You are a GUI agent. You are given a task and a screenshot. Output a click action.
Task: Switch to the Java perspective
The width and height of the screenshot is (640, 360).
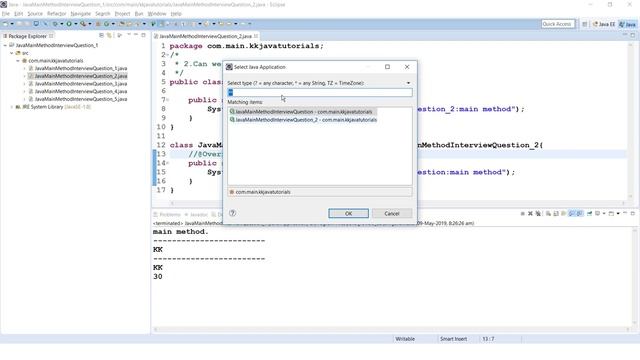coord(627,24)
